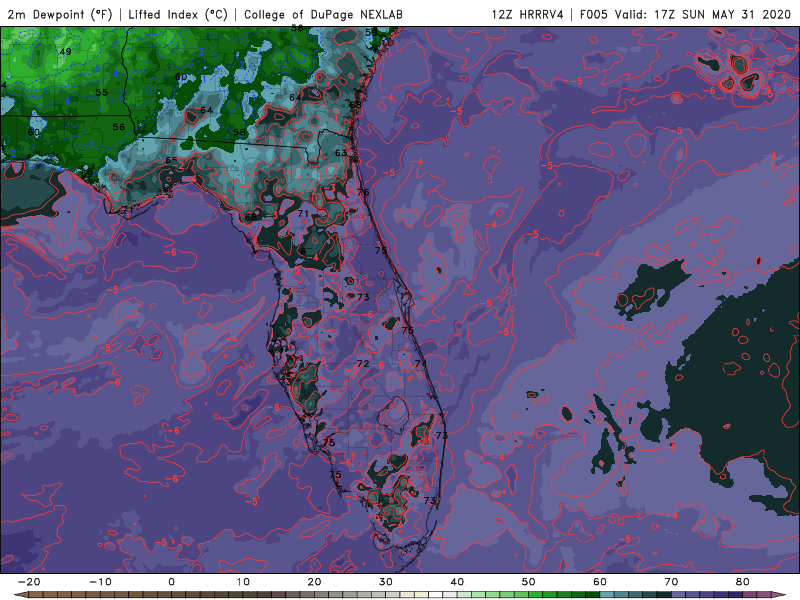Click the "56" dewpoint station value

pos(118,127)
